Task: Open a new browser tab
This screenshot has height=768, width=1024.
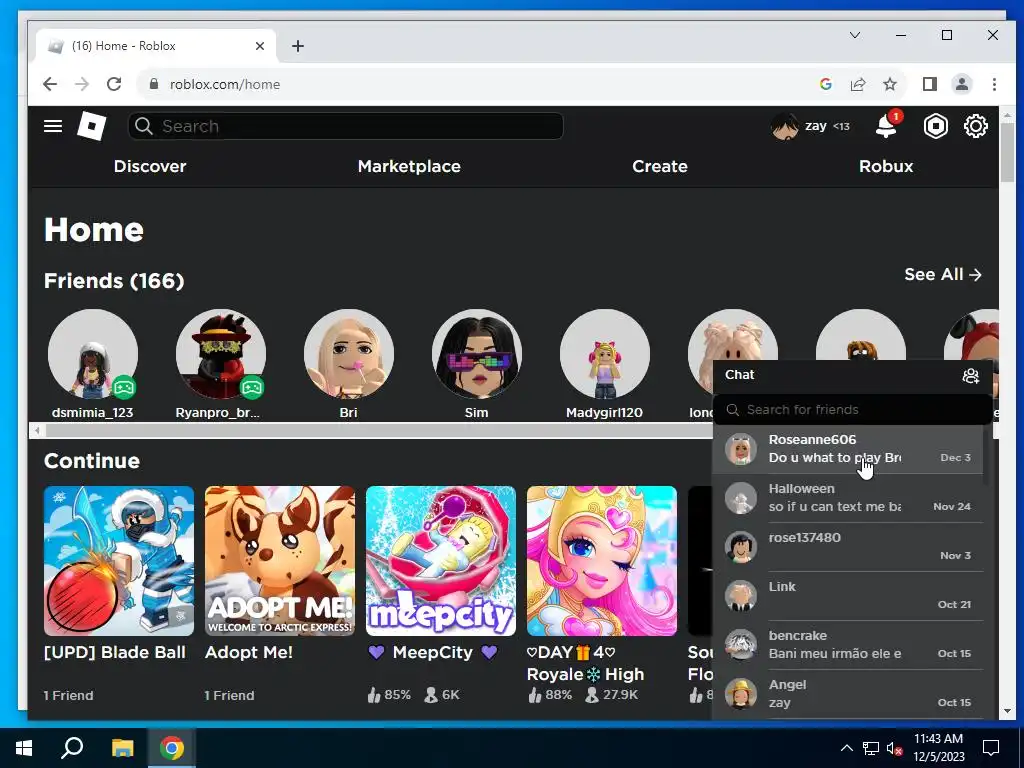Action: (x=298, y=46)
